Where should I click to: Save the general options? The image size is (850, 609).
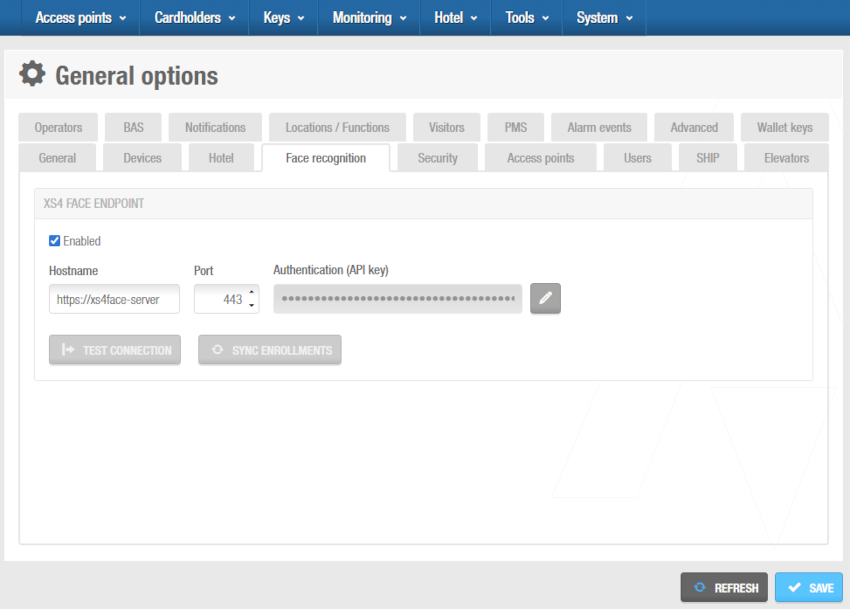(x=809, y=588)
